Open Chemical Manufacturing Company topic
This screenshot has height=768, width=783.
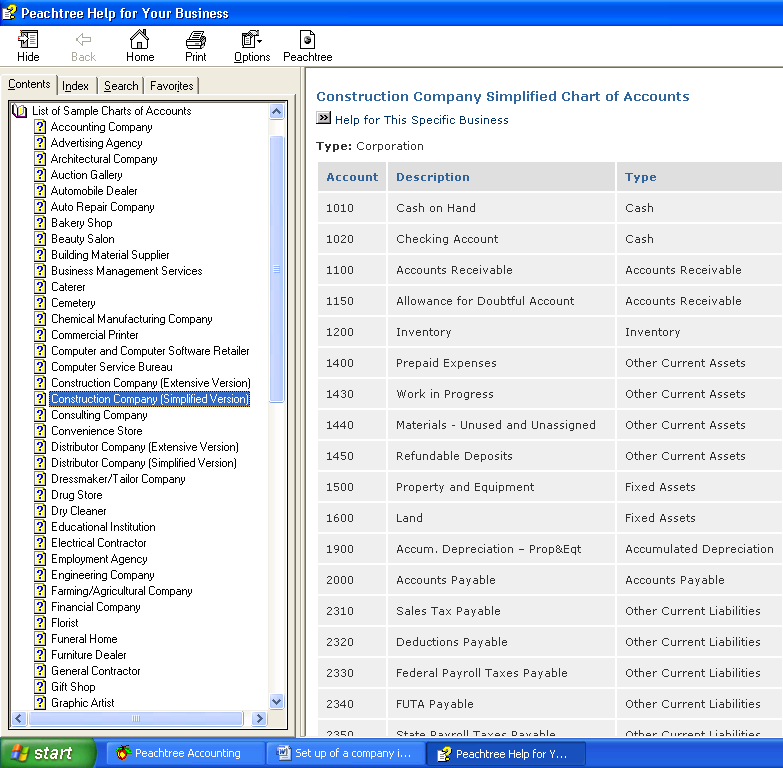pyautogui.click(x=132, y=319)
